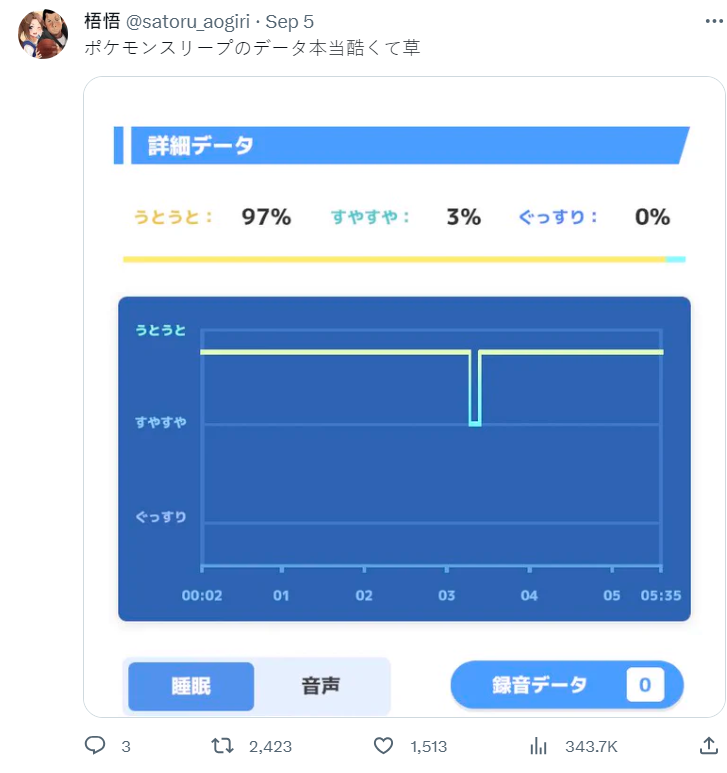Click the retweet arrows icon
This screenshot has height=773, width=727.
point(226,746)
